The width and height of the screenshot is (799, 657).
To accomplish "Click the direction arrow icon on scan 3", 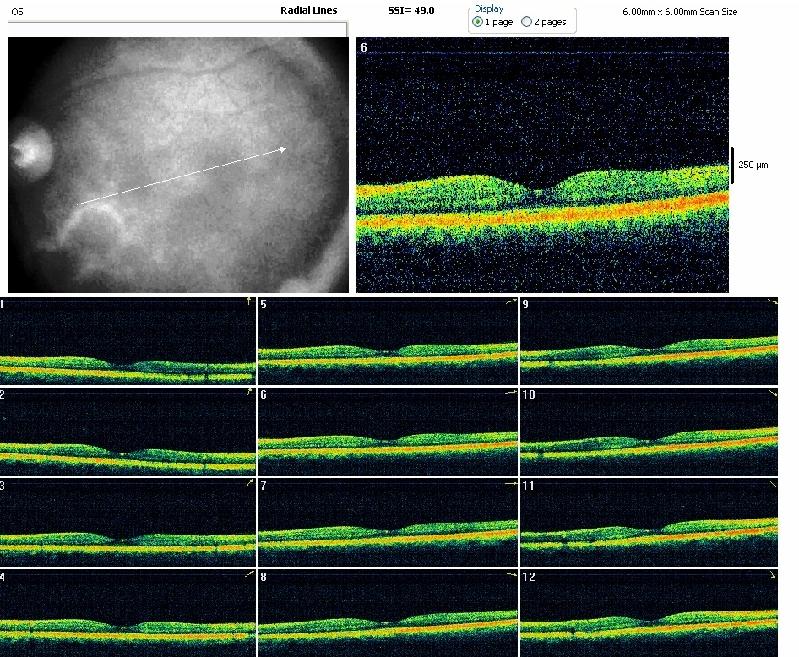I will click(x=248, y=484).
